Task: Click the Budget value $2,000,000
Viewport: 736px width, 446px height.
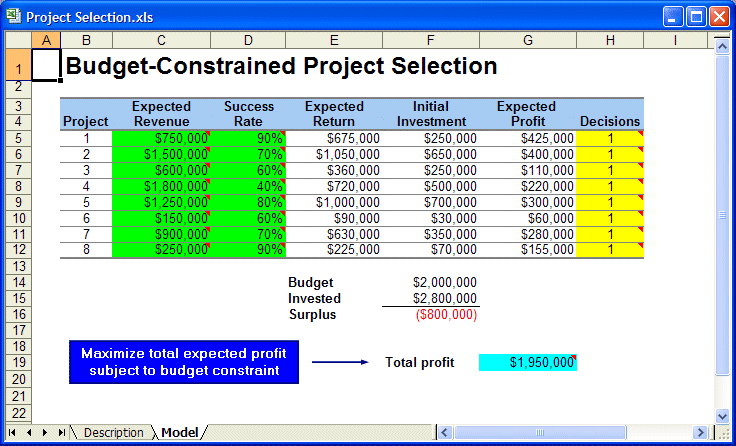Action: (x=445, y=282)
